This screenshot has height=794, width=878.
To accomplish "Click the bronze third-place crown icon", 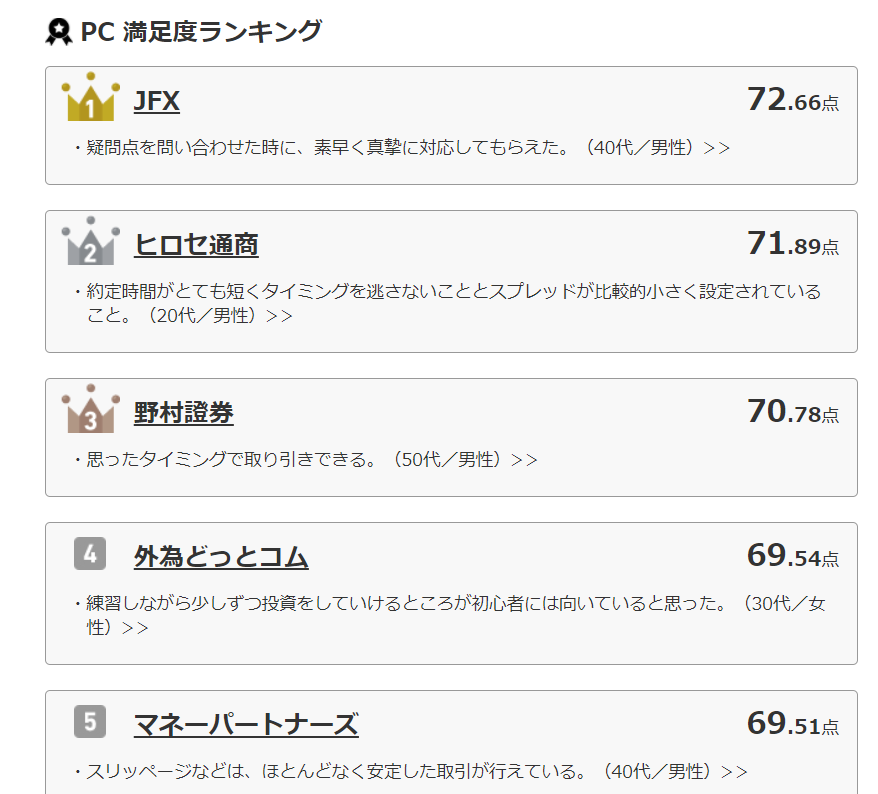I will click(90, 409).
